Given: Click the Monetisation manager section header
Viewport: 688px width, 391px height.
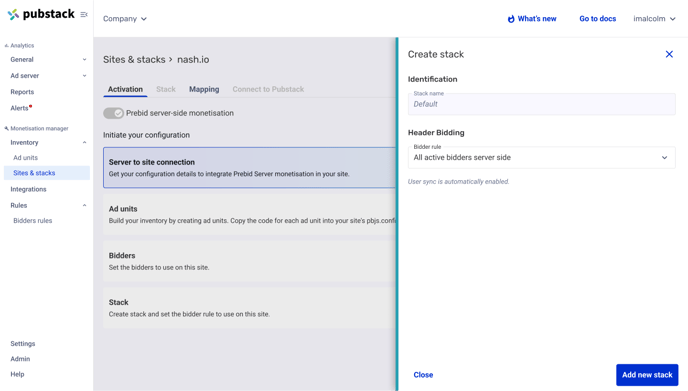Looking at the screenshot, I should coord(36,129).
